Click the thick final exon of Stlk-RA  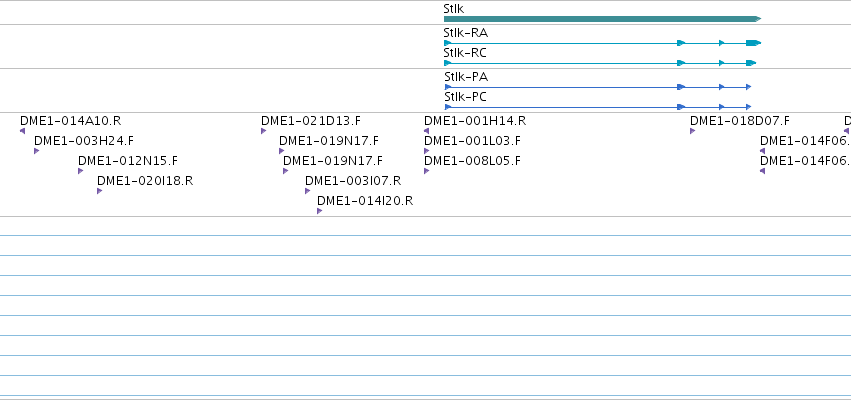[x=753, y=43]
